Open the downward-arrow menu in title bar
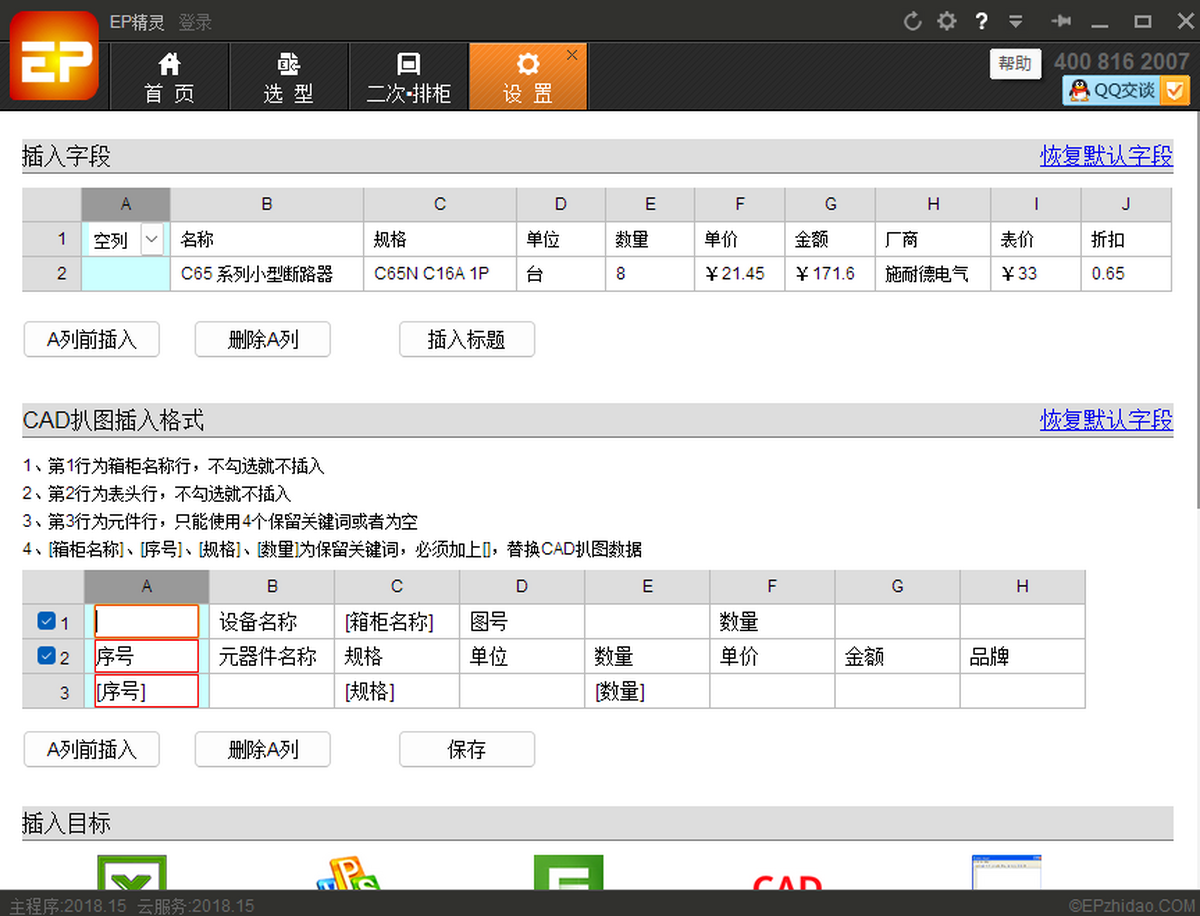The height and width of the screenshot is (916, 1200). pos(1015,21)
